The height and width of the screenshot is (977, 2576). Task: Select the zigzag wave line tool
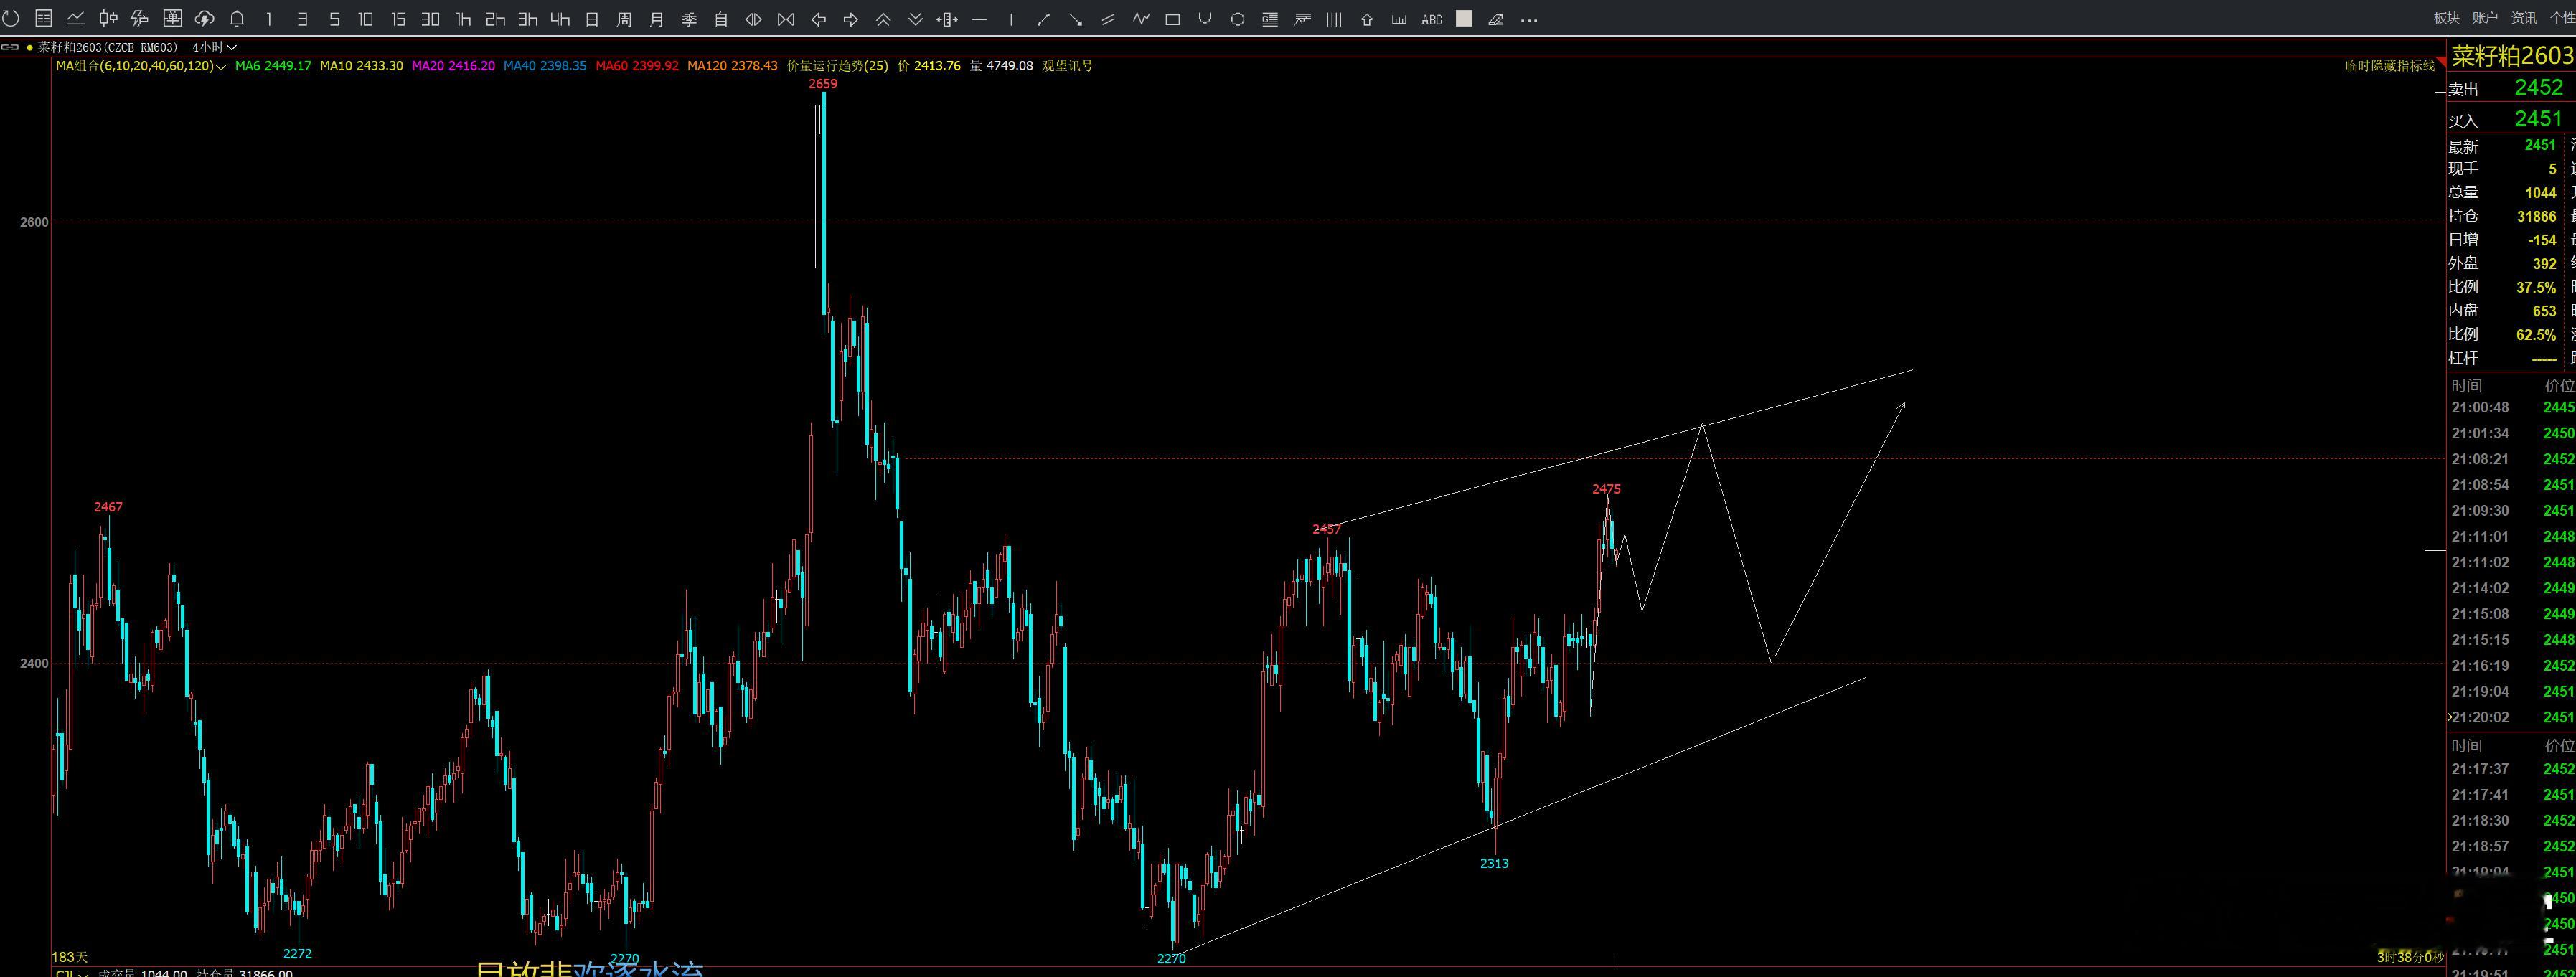pos(1141,19)
